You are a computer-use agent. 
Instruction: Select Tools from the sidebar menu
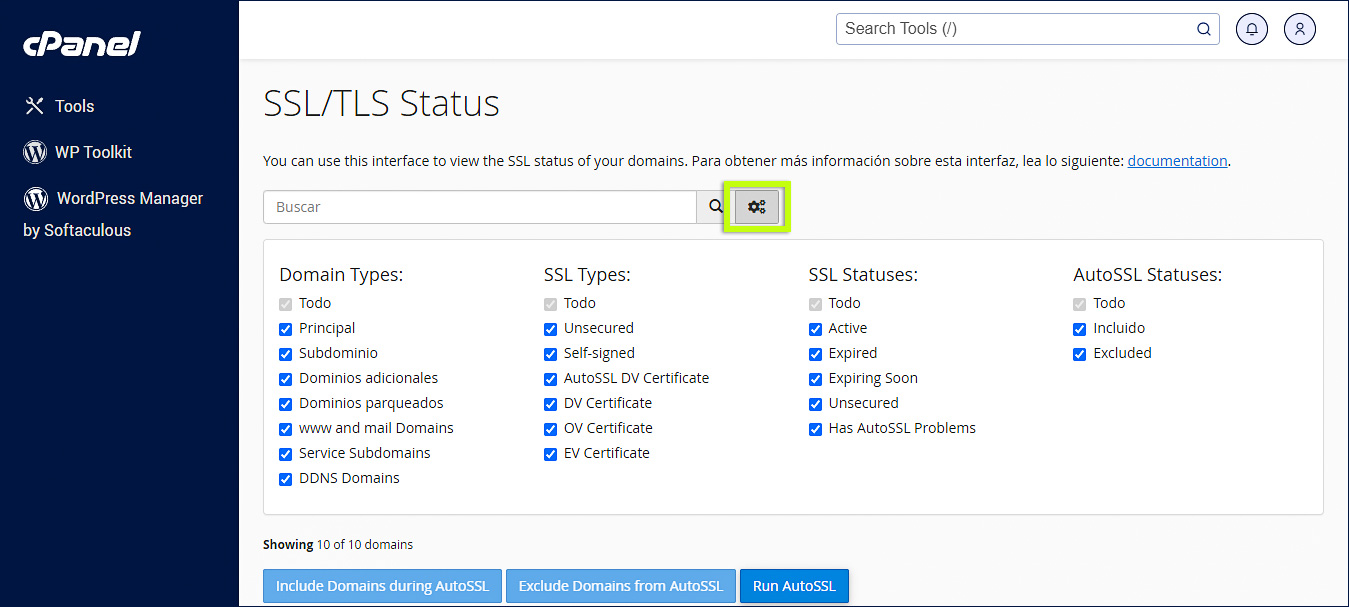pyautogui.click(x=73, y=105)
